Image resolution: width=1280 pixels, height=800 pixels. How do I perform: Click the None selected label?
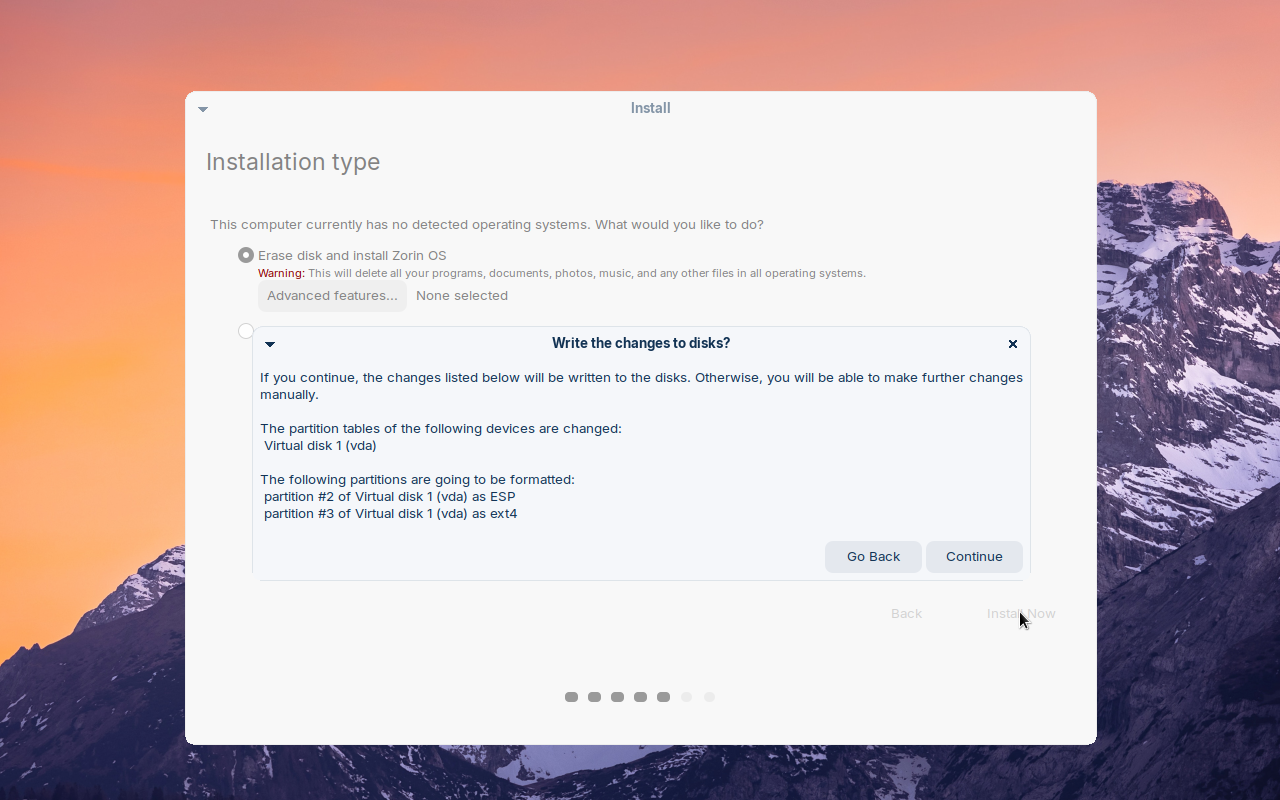click(462, 296)
